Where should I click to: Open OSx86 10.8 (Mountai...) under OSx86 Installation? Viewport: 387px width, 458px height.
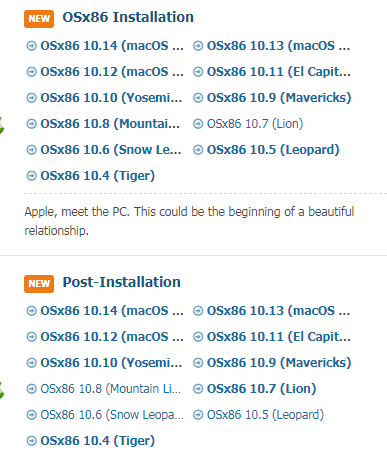click(x=110, y=124)
